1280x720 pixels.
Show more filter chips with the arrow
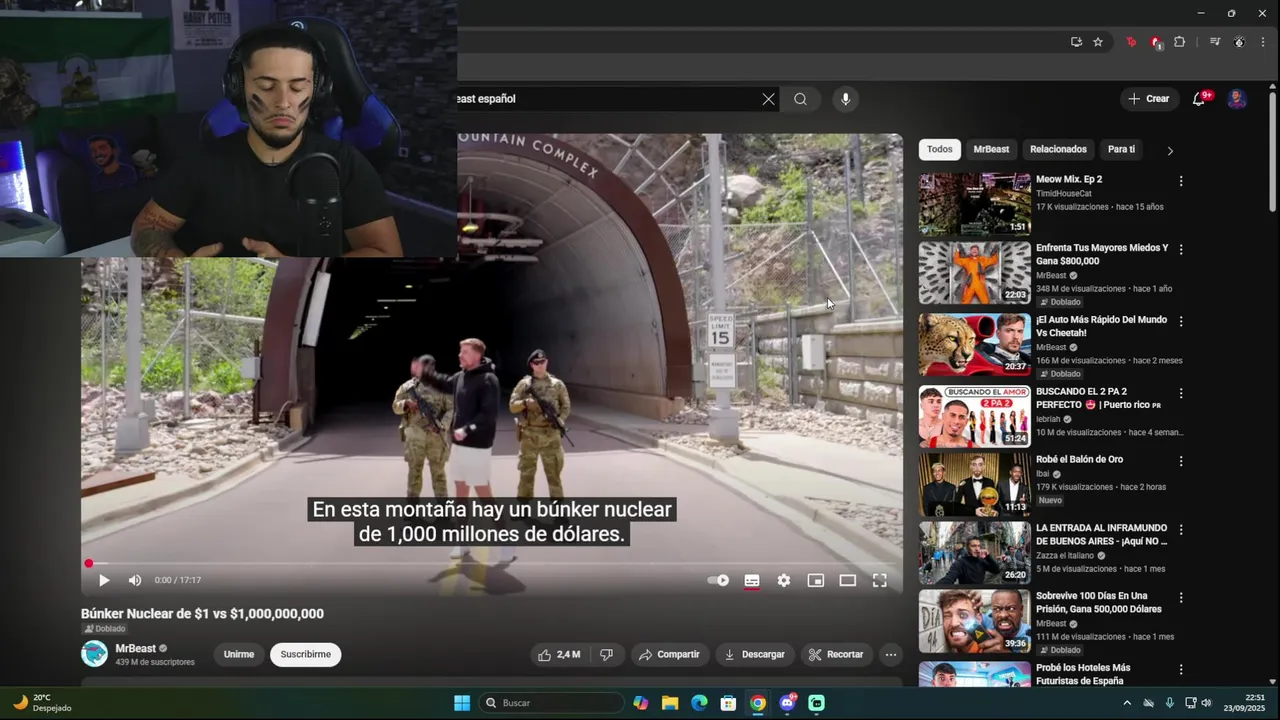(x=1170, y=150)
